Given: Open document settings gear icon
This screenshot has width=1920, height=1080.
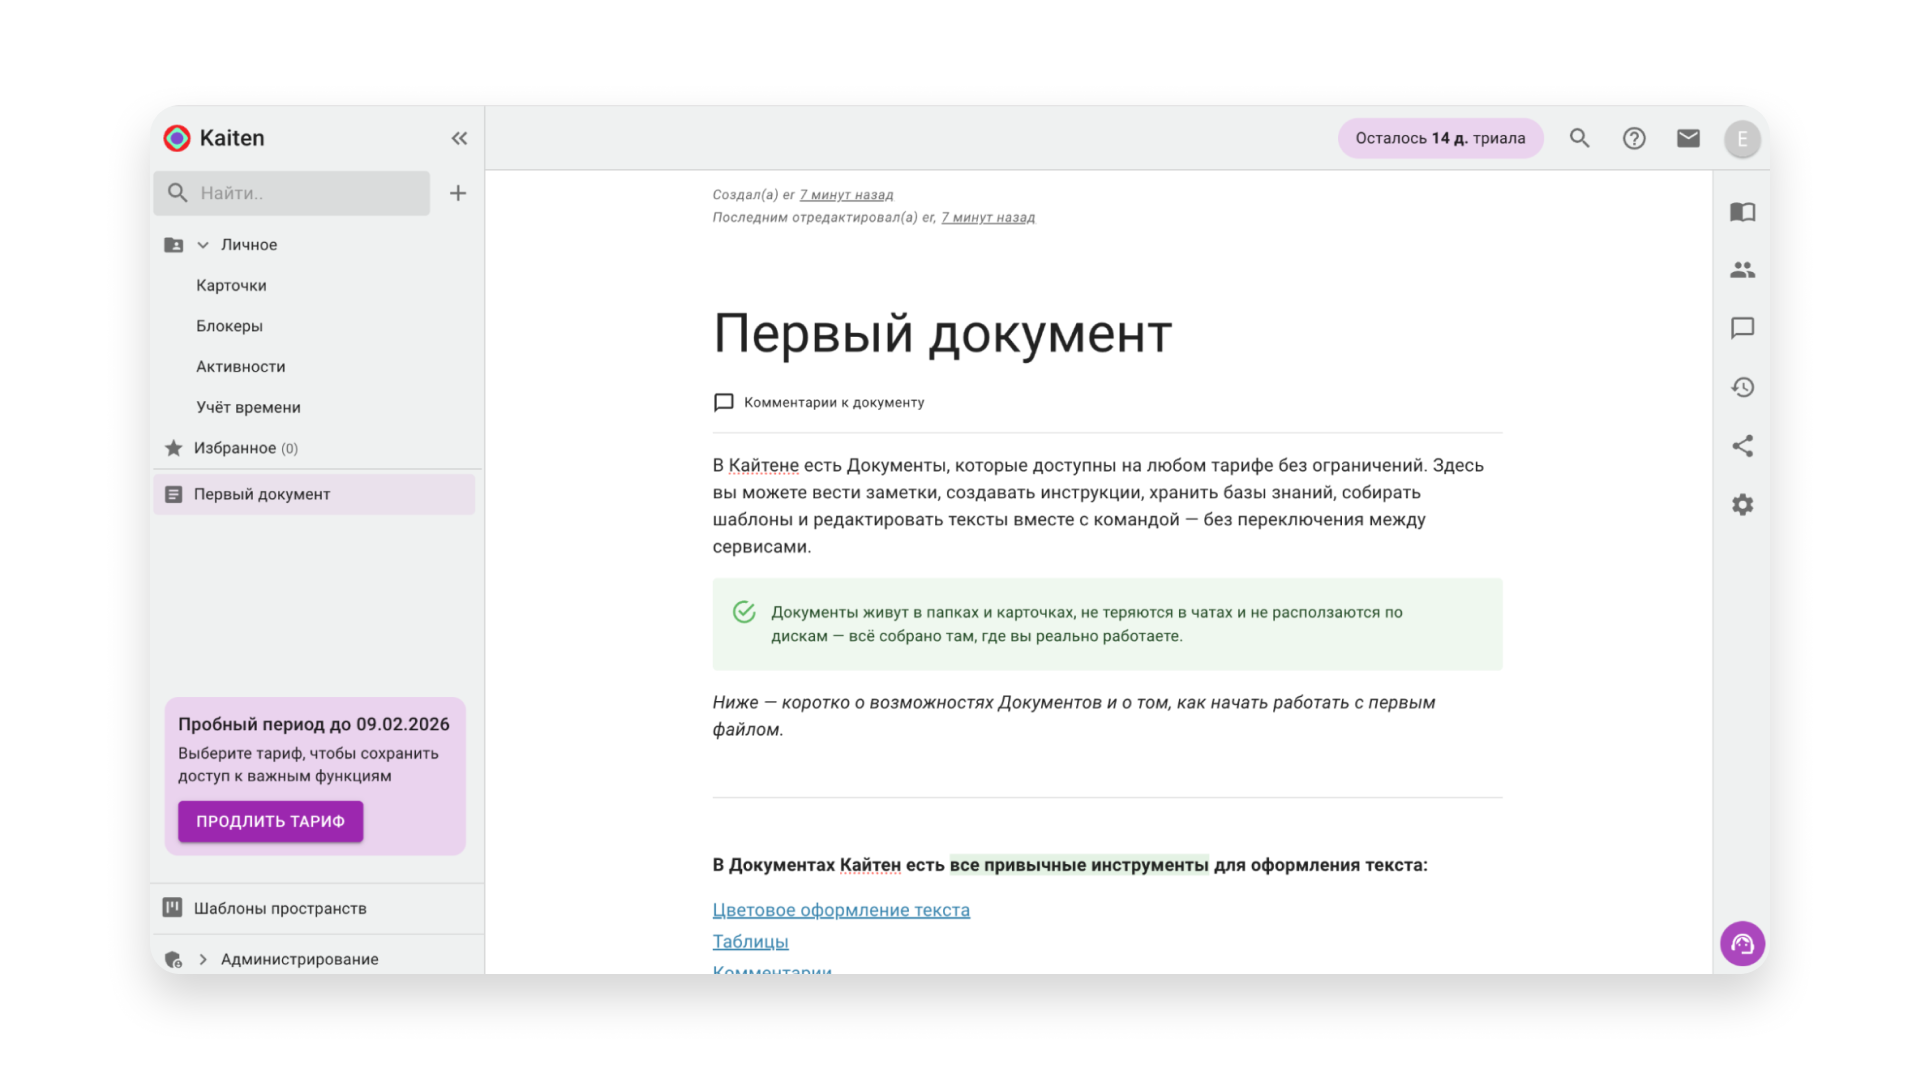Looking at the screenshot, I should point(1743,505).
